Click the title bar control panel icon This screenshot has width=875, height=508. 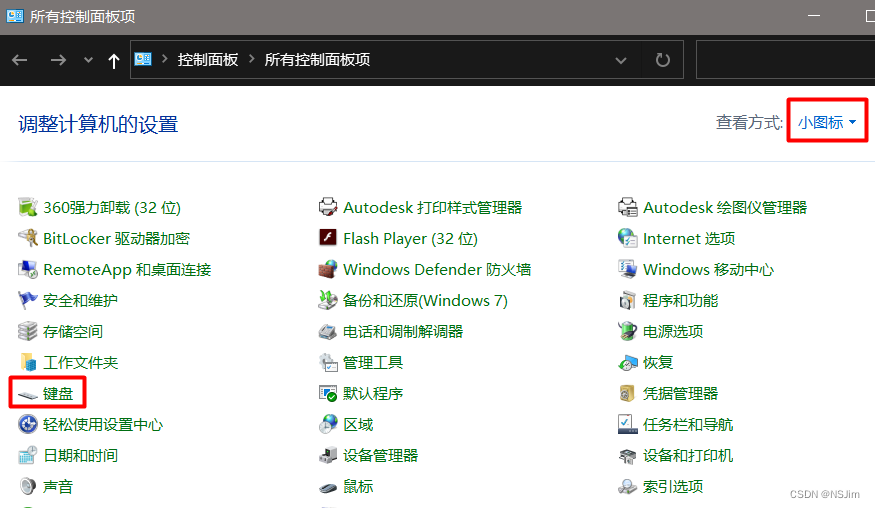click(x=15, y=16)
